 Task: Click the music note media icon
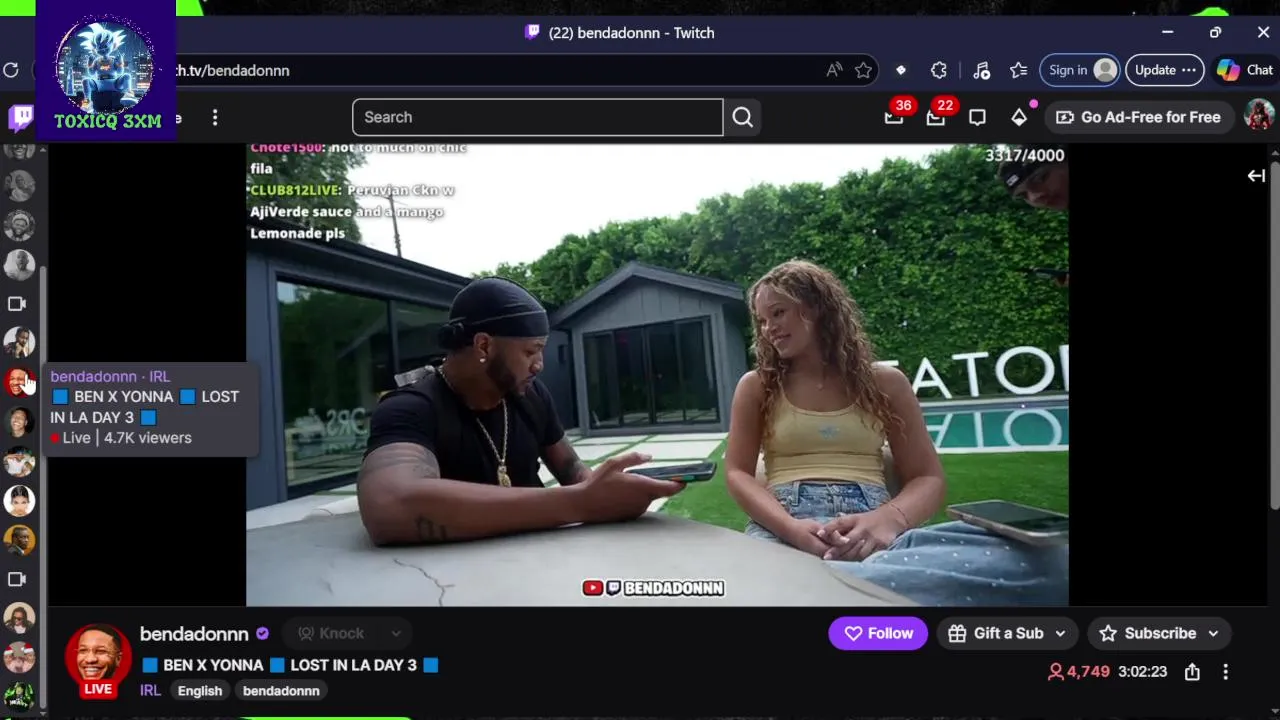click(x=981, y=70)
